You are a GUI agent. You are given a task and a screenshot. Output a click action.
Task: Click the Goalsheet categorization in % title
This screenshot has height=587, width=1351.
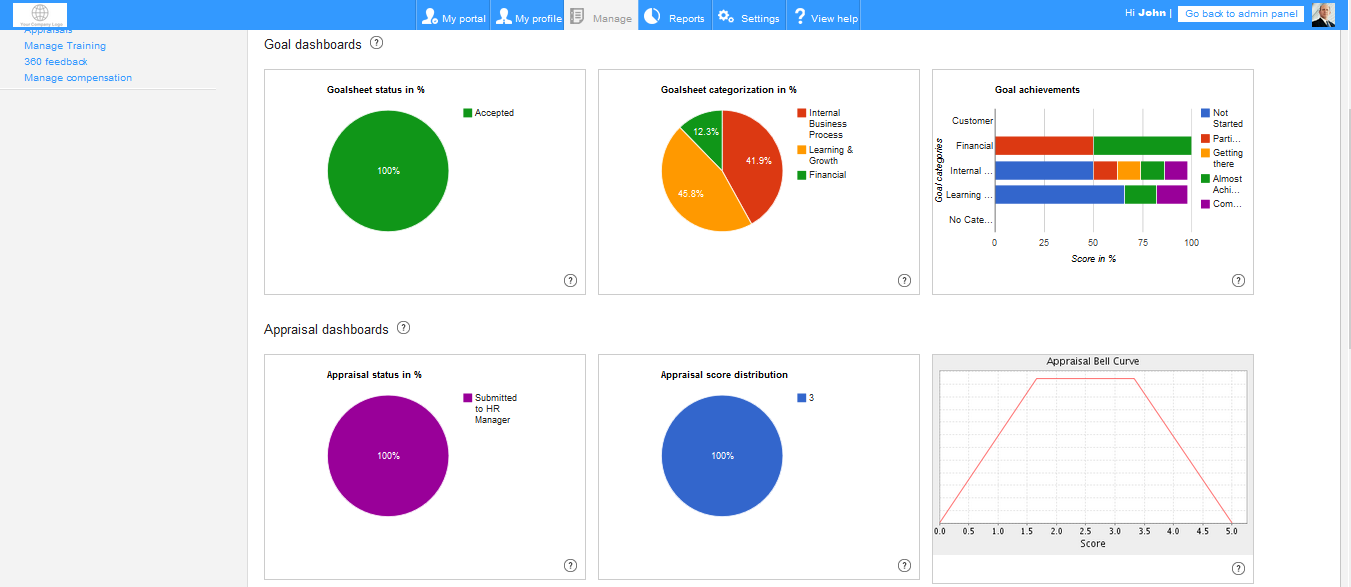tap(729, 90)
